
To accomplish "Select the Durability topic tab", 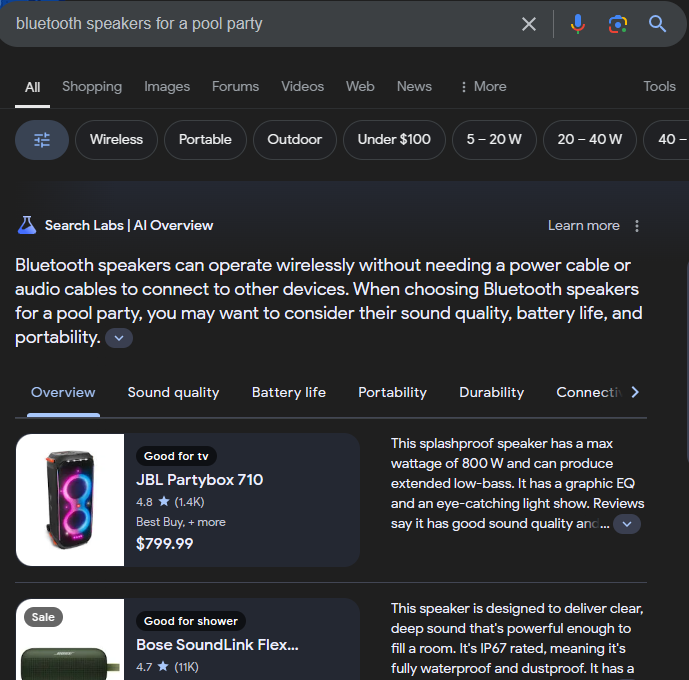I will click(491, 392).
